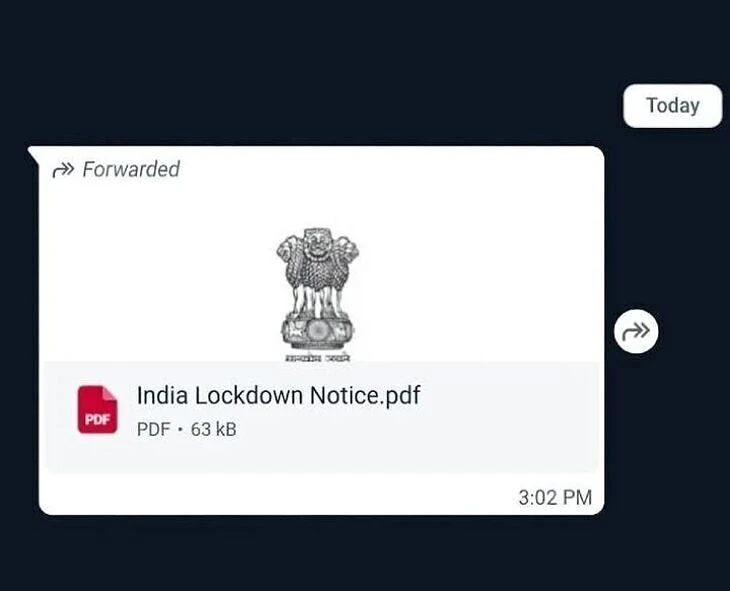Click the 63 kB file size text

[214, 429]
